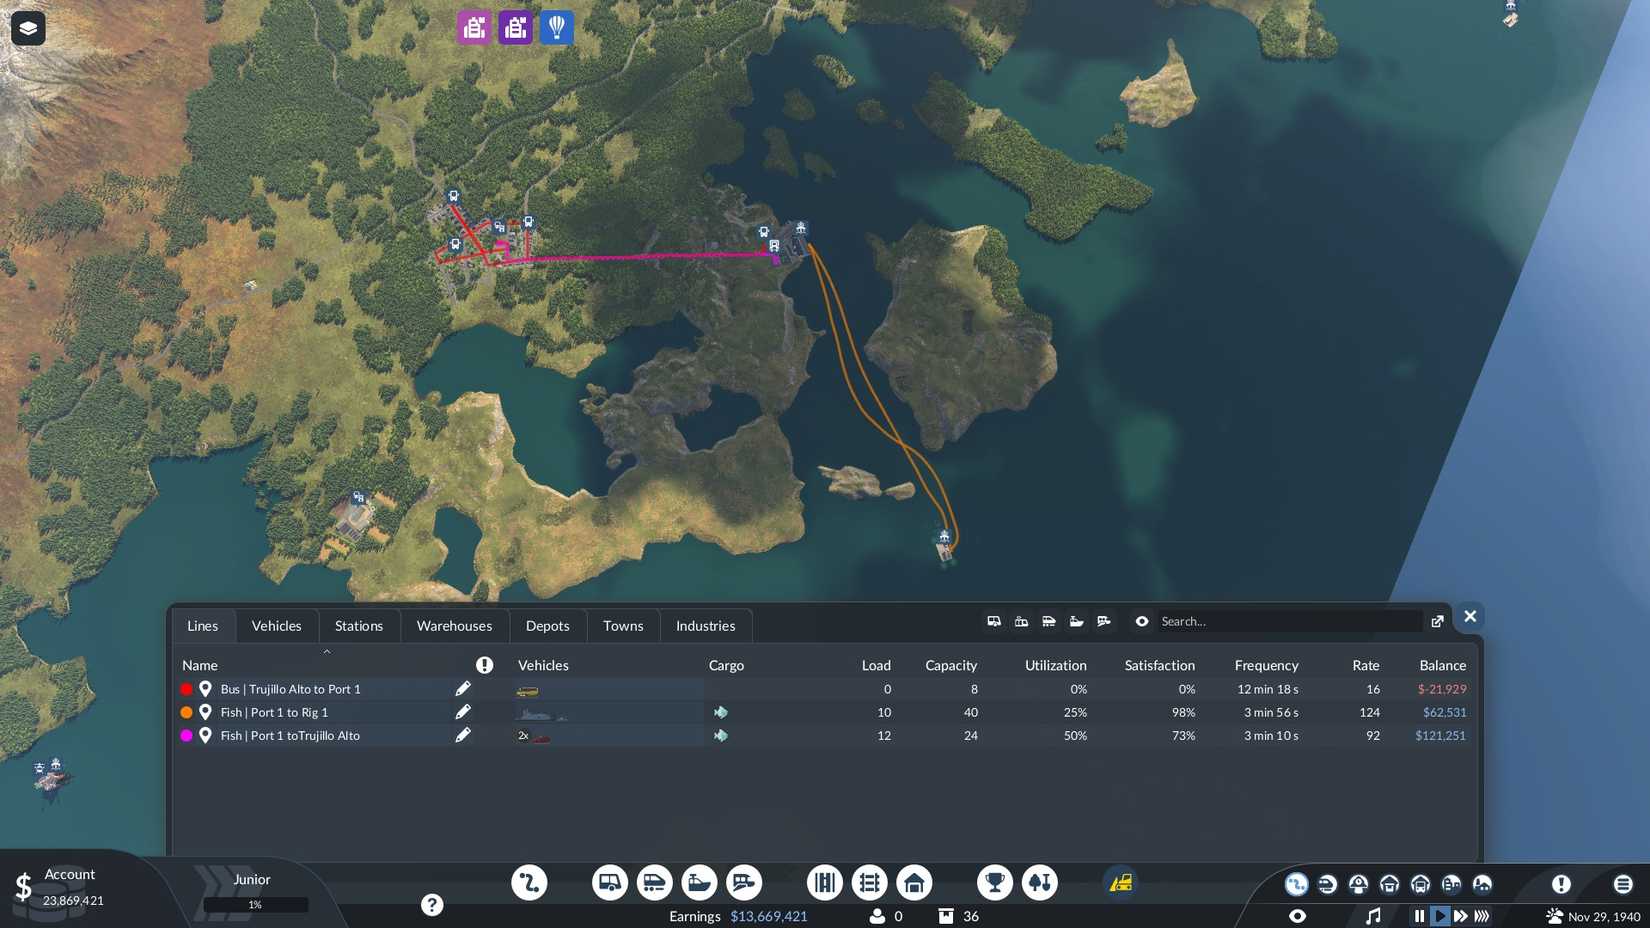
Task: Open the aircraft construction menu
Action: click(744, 883)
